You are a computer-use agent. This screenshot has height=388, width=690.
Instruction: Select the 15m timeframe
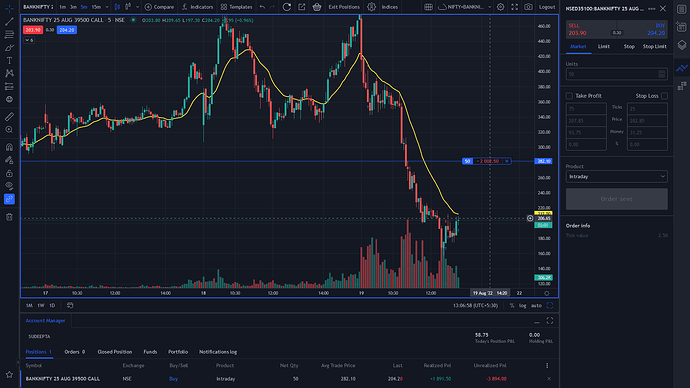[x=96, y=7]
